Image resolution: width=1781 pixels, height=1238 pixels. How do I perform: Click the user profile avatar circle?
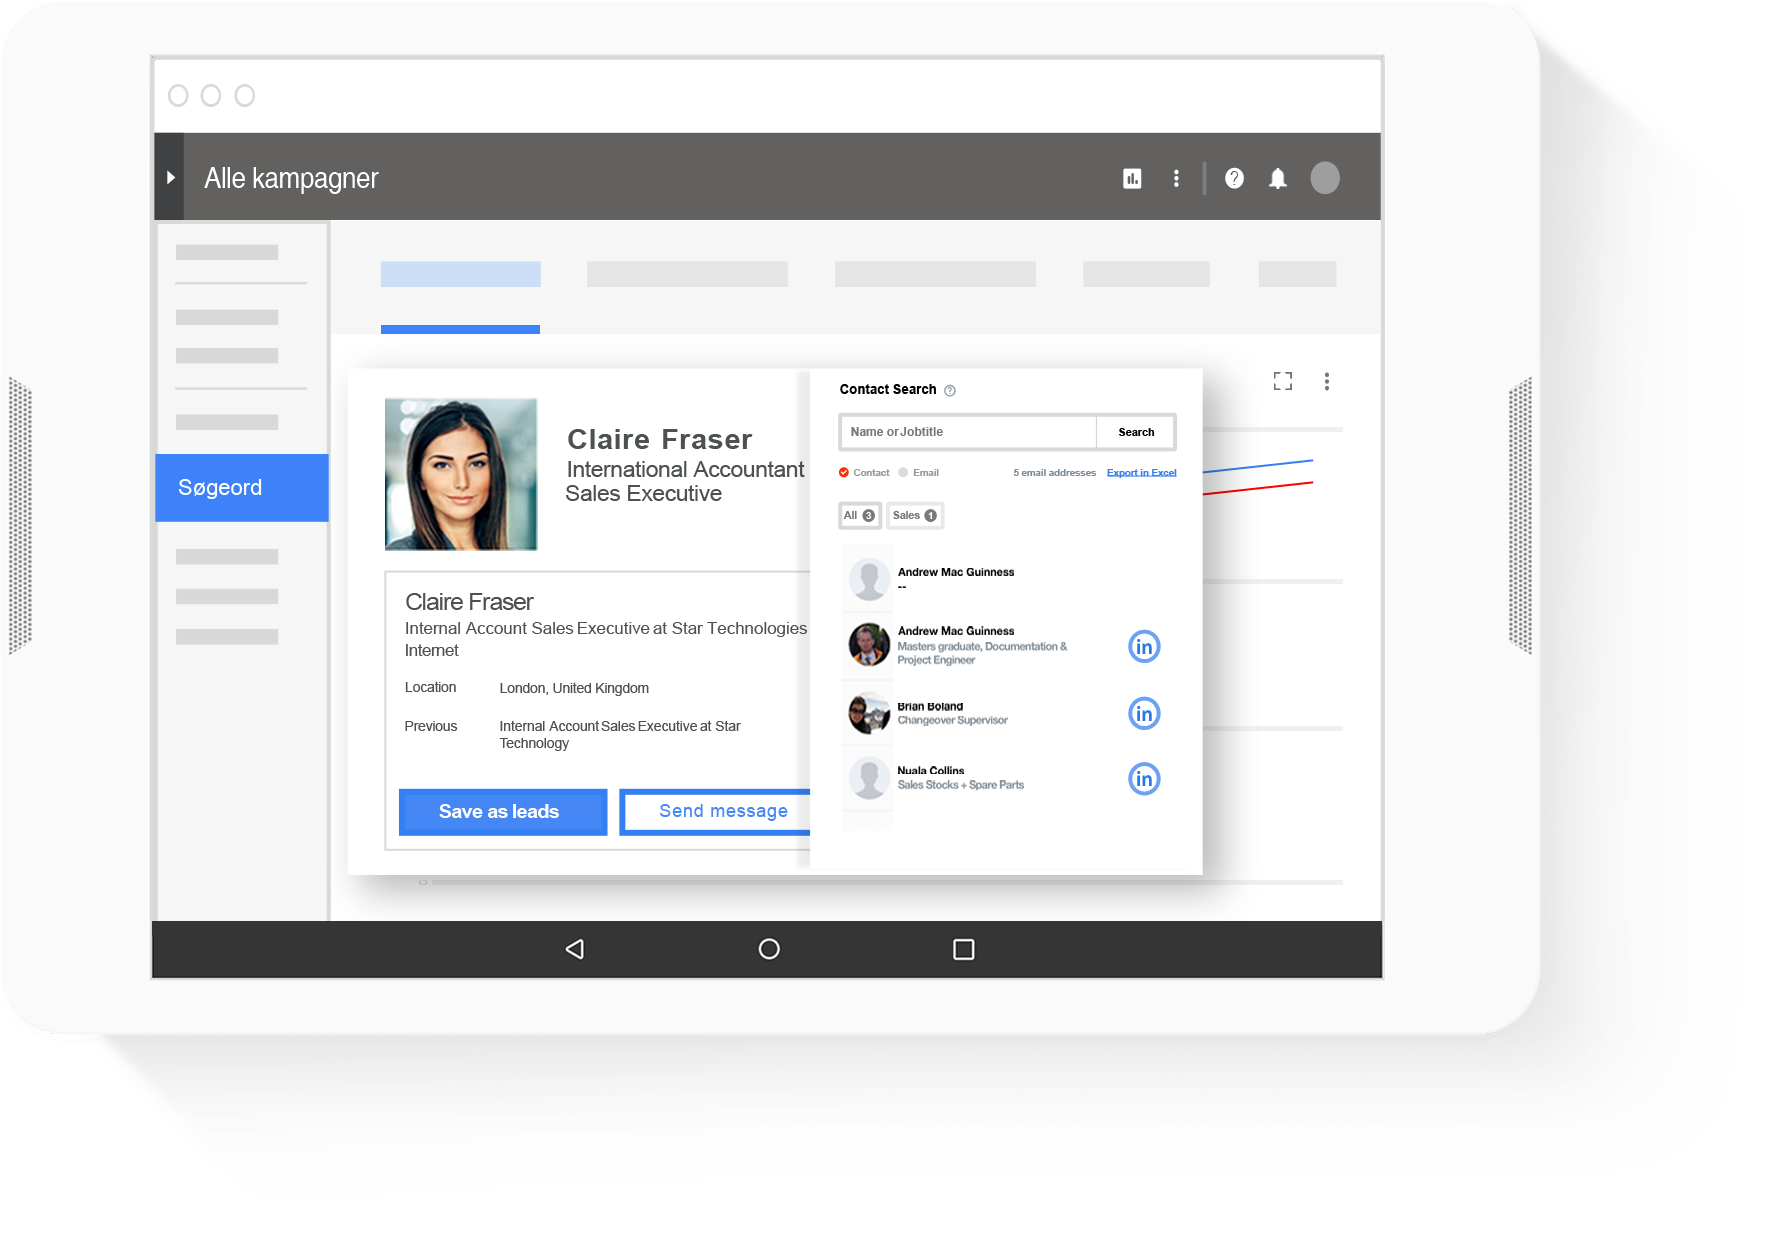tap(1324, 178)
